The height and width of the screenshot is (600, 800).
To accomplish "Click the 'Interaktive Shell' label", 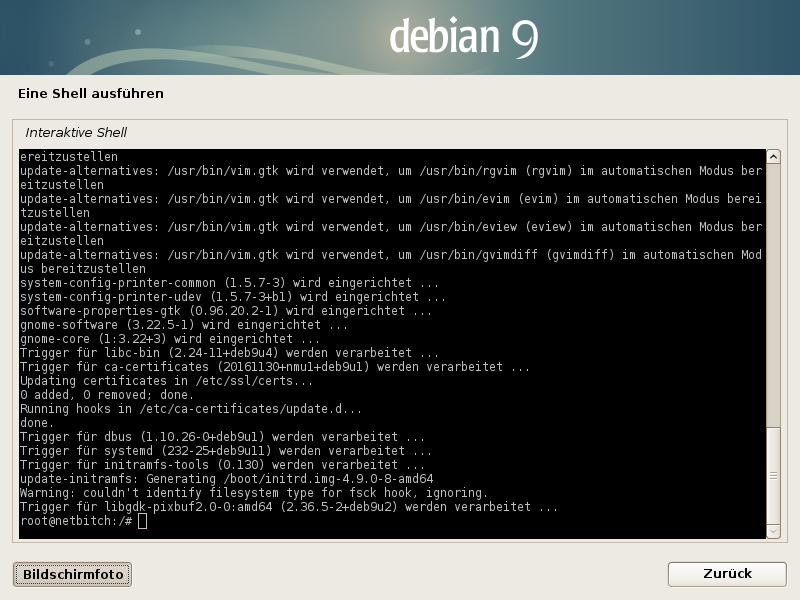I will (76, 133).
